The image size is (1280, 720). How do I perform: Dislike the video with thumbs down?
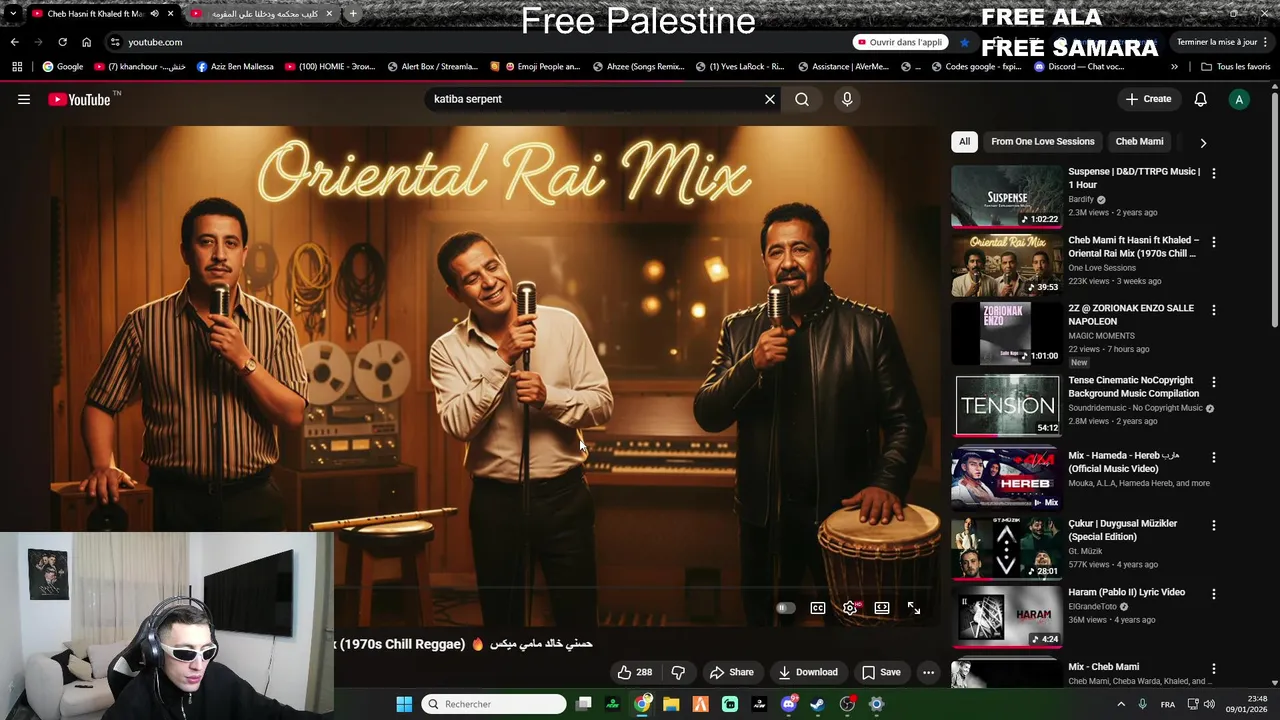point(678,672)
